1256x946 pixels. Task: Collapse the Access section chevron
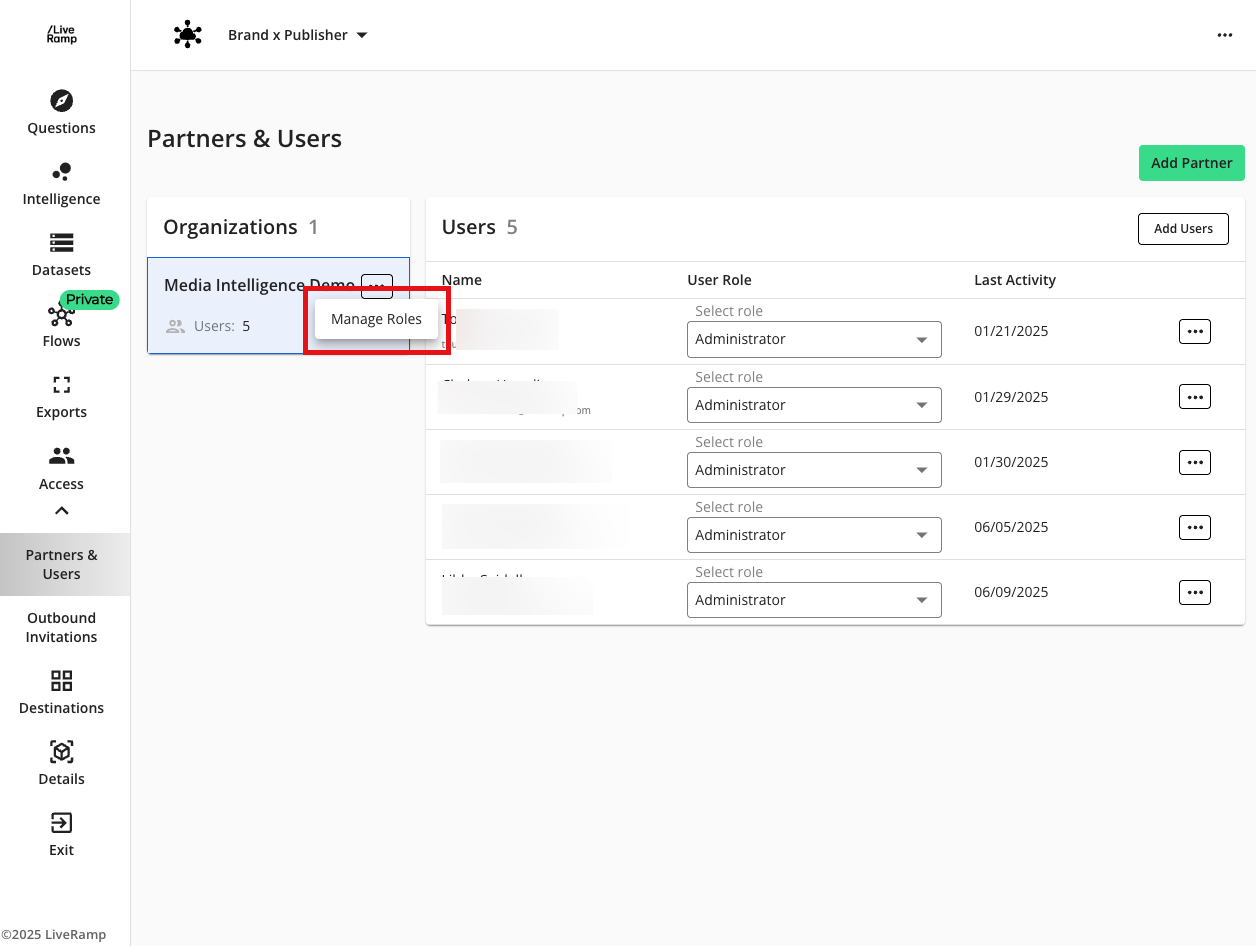61,511
